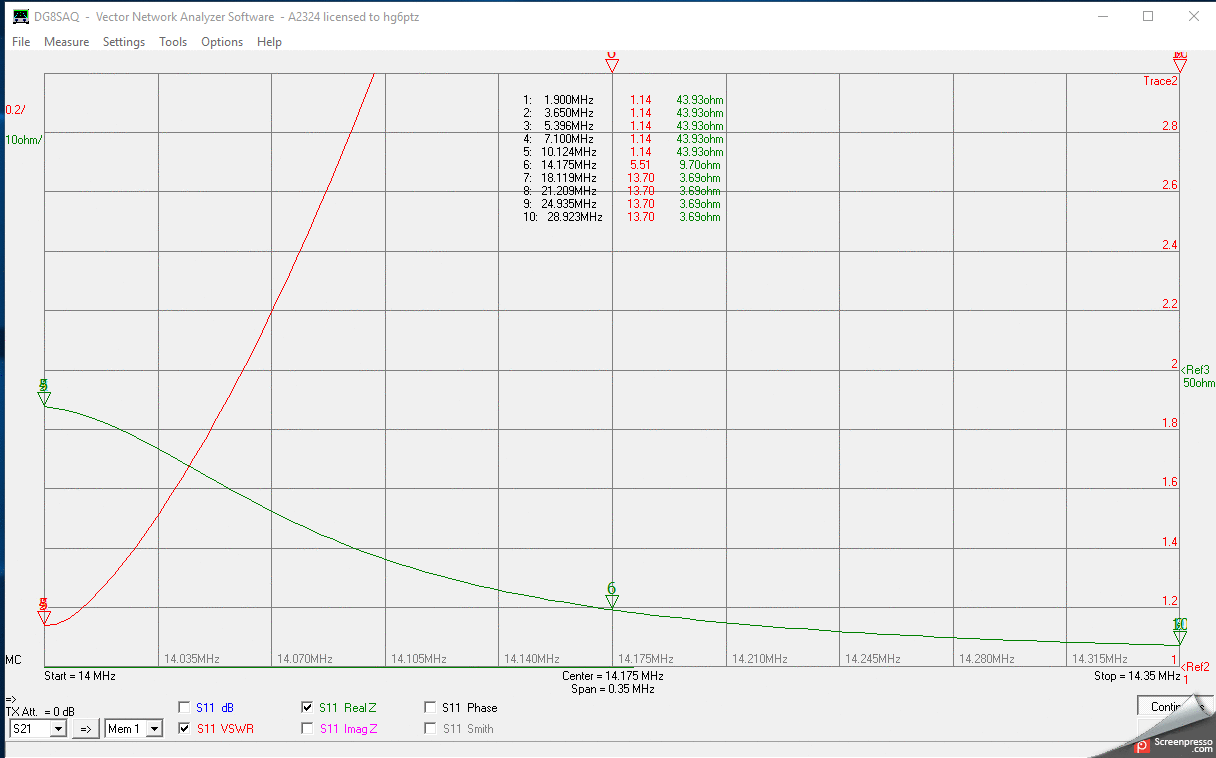Click the Ref3 50ohm reference marker
This screenshot has width=1216, height=758.
coord(1197,376)
